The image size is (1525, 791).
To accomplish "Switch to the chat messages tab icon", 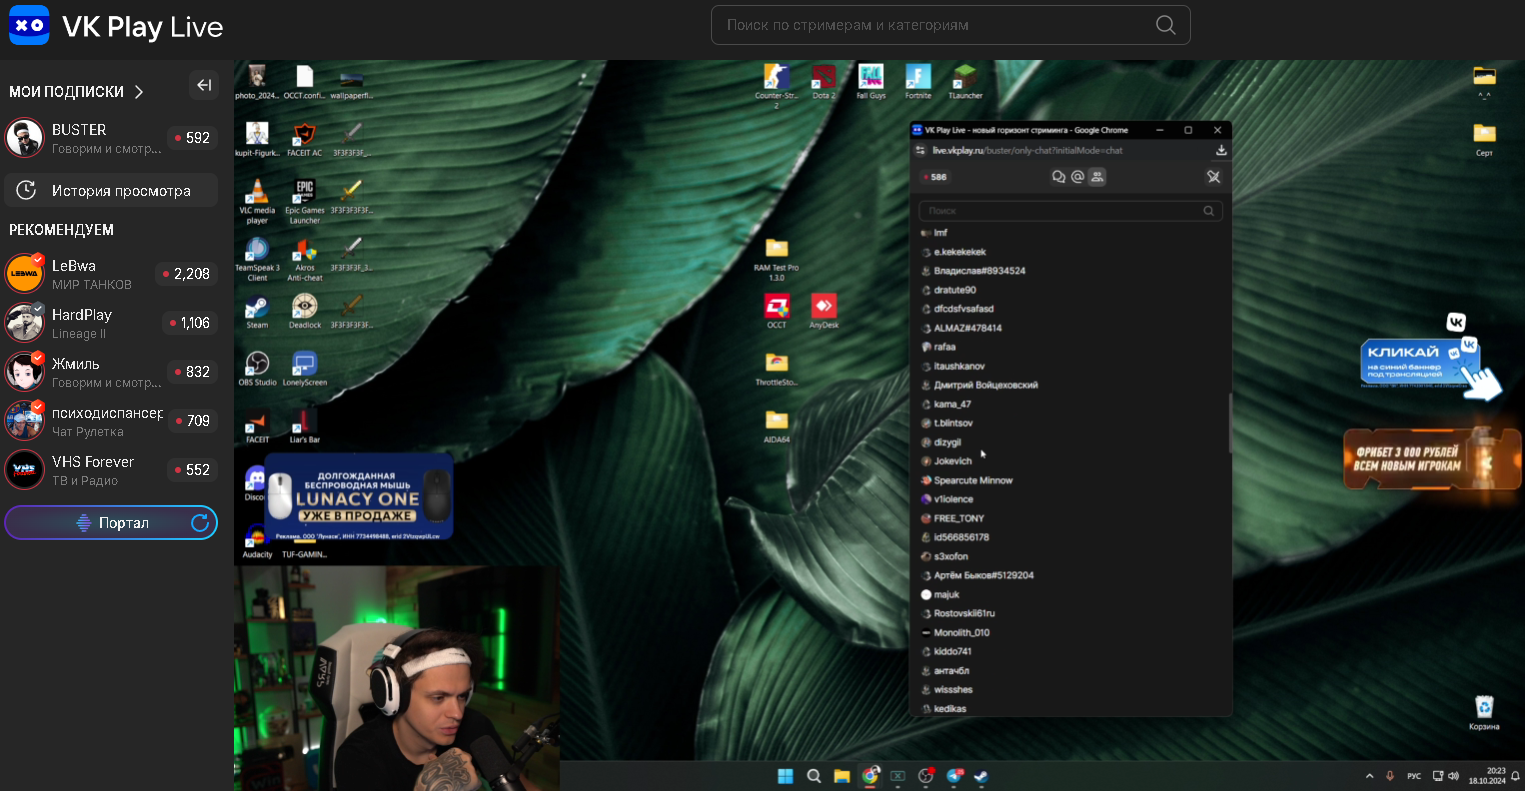I will point(1058,177).
